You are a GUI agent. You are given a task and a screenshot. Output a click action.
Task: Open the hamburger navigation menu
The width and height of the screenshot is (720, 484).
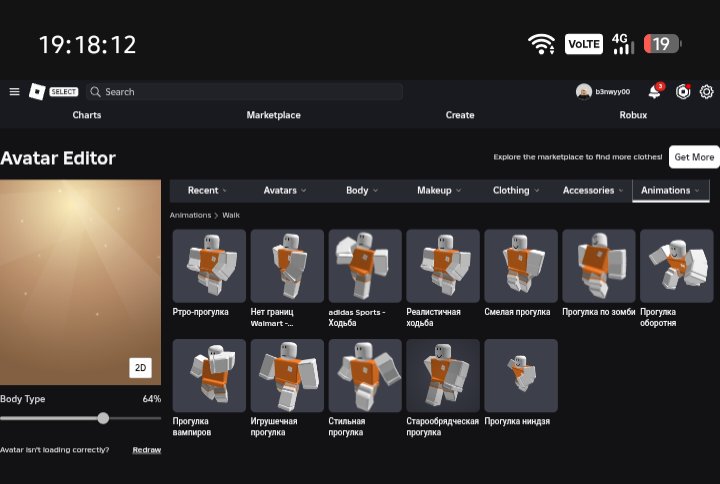click(14, 92)
